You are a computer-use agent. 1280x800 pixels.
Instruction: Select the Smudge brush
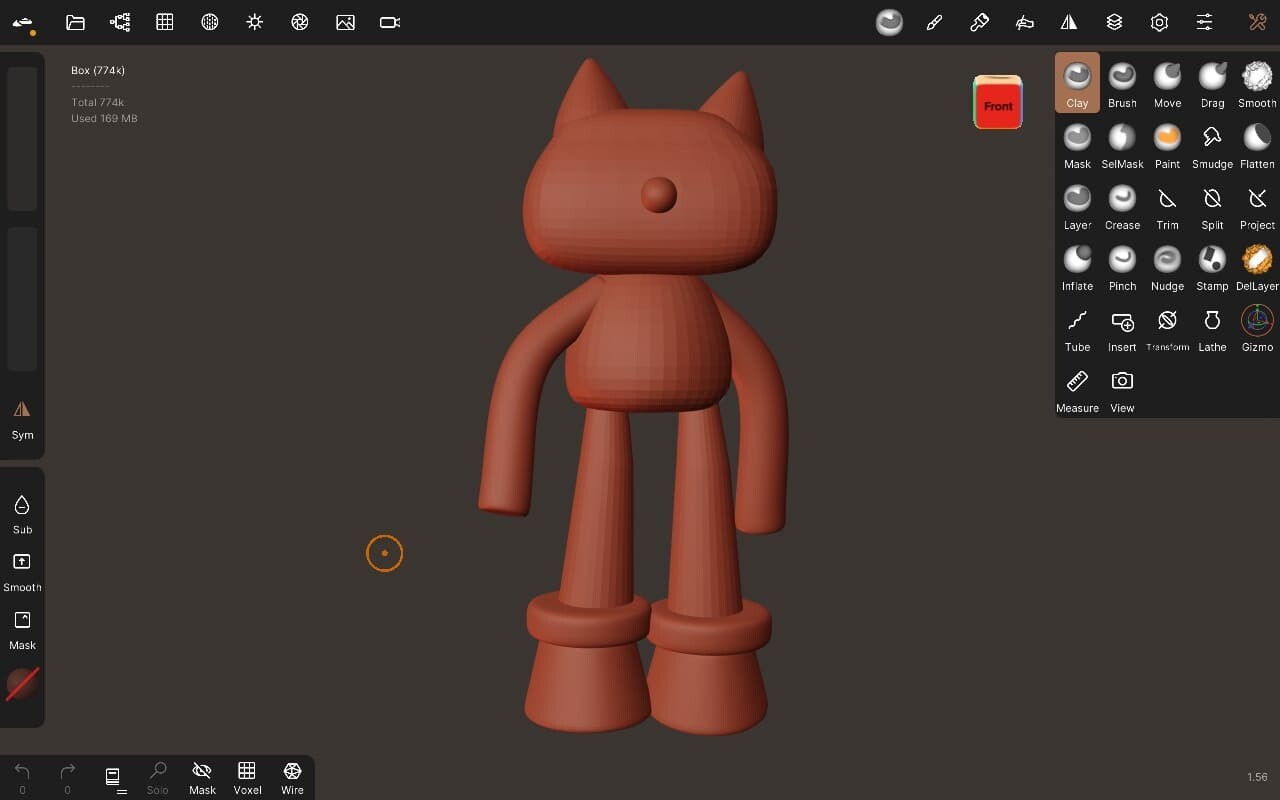tap(1212, 141)
